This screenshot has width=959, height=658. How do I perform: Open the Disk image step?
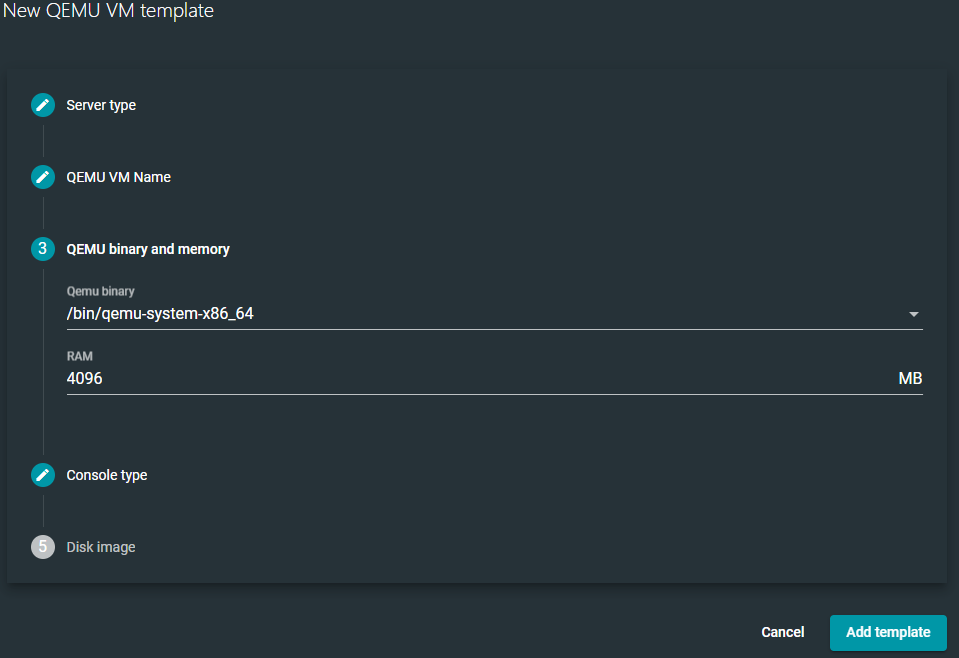[x=101, y=547]
